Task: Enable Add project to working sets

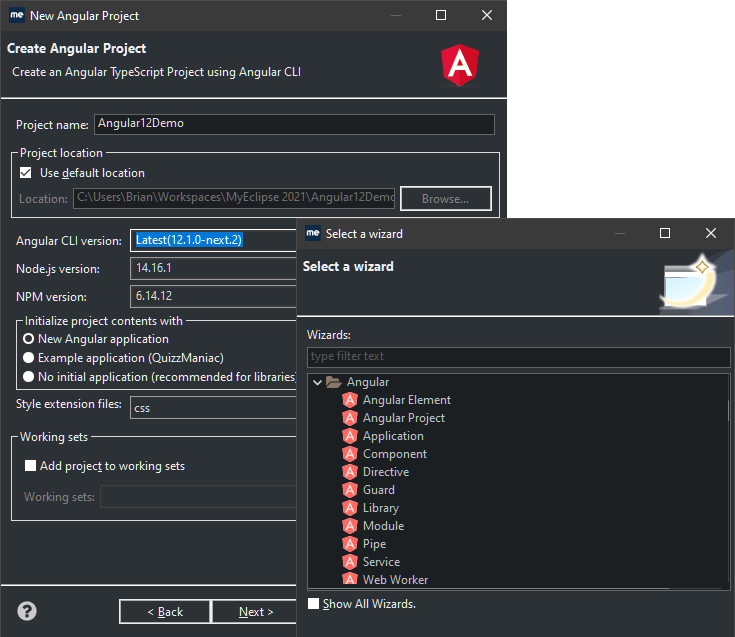Action: pos(30,465)
